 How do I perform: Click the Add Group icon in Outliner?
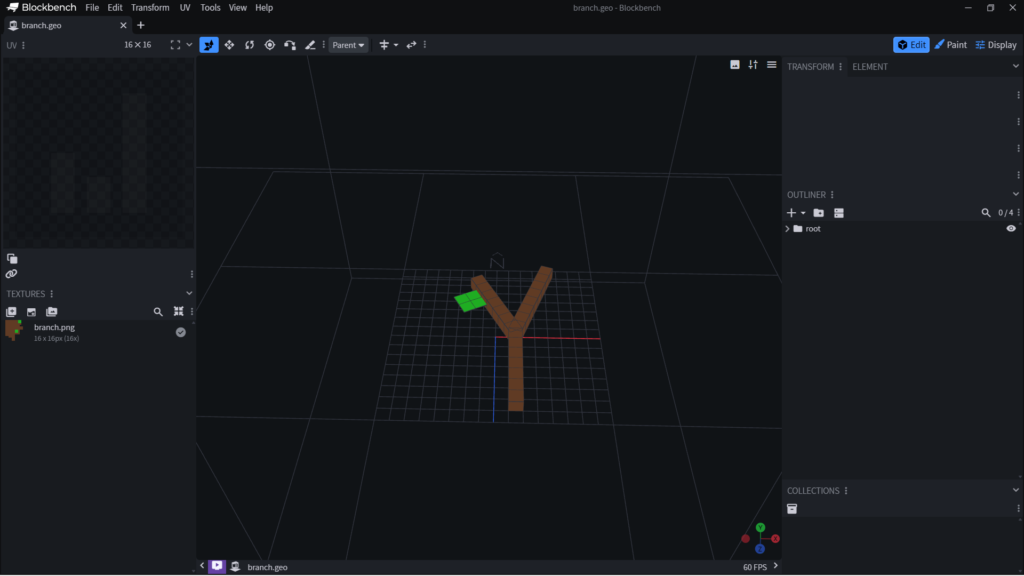click(x=818, y=213)
